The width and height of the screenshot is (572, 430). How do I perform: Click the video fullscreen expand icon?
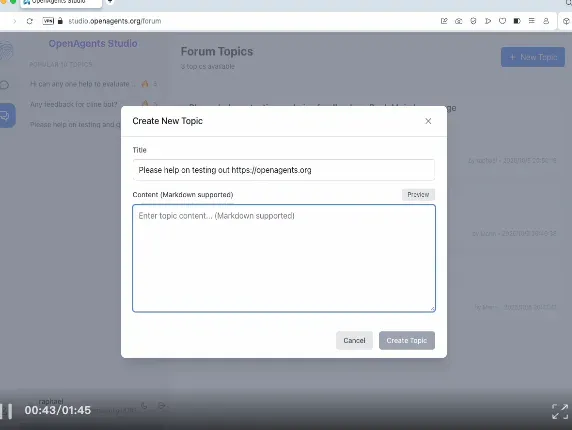pos(560,411)
